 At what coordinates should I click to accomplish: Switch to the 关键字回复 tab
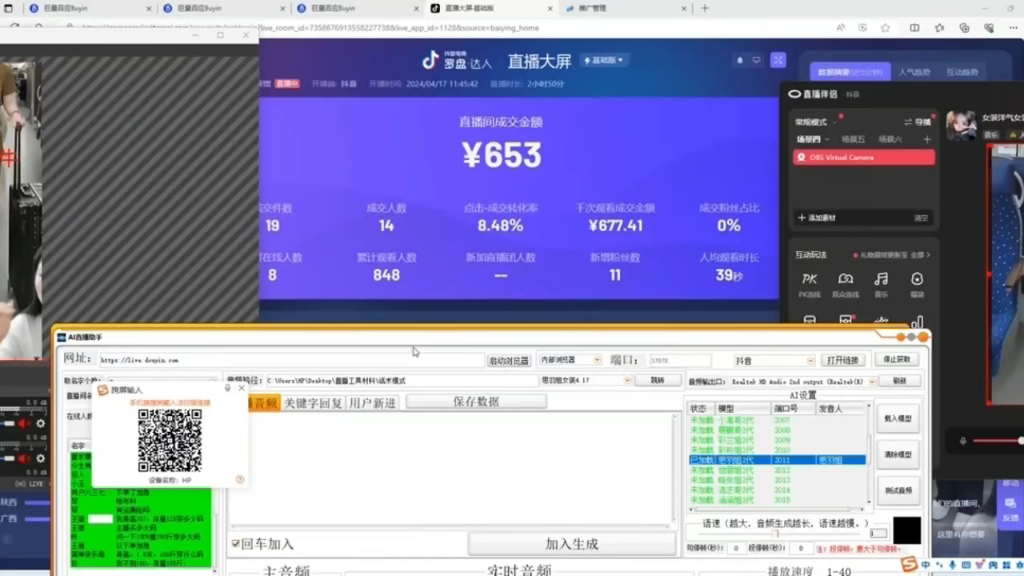[x=313, y=401]
